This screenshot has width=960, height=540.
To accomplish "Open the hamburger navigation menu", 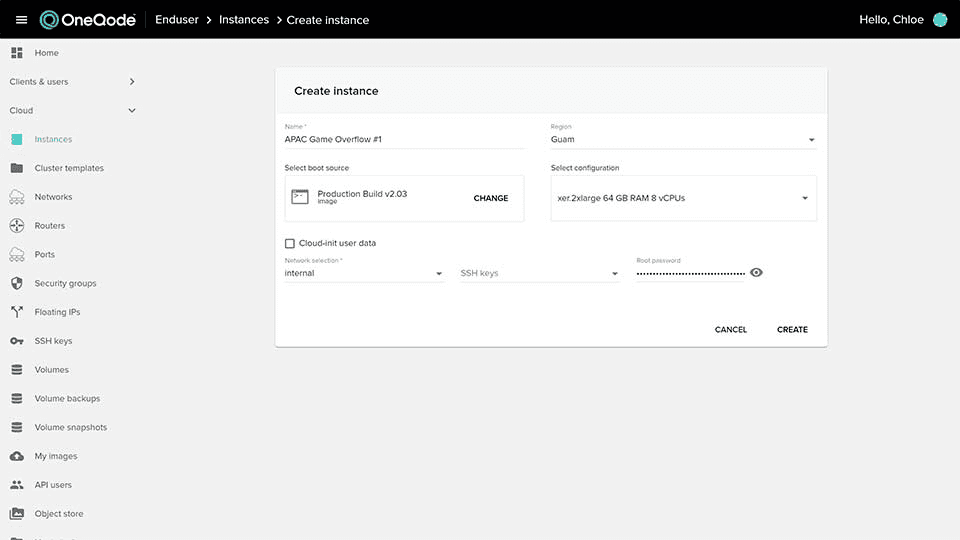I will 21,20.
